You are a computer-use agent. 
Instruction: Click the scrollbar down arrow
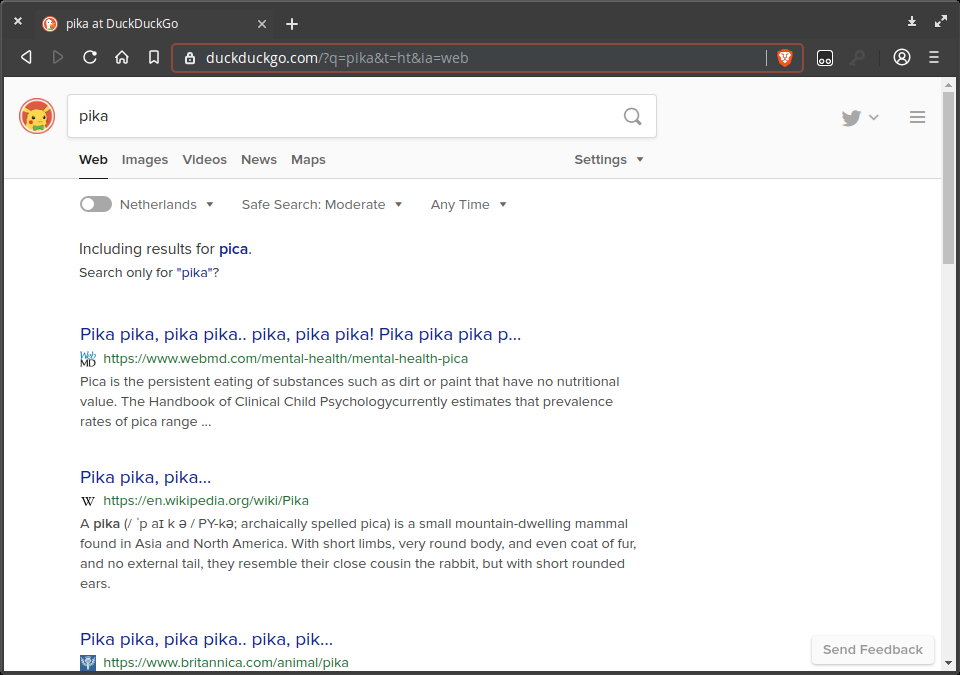[x=948, y=663]
